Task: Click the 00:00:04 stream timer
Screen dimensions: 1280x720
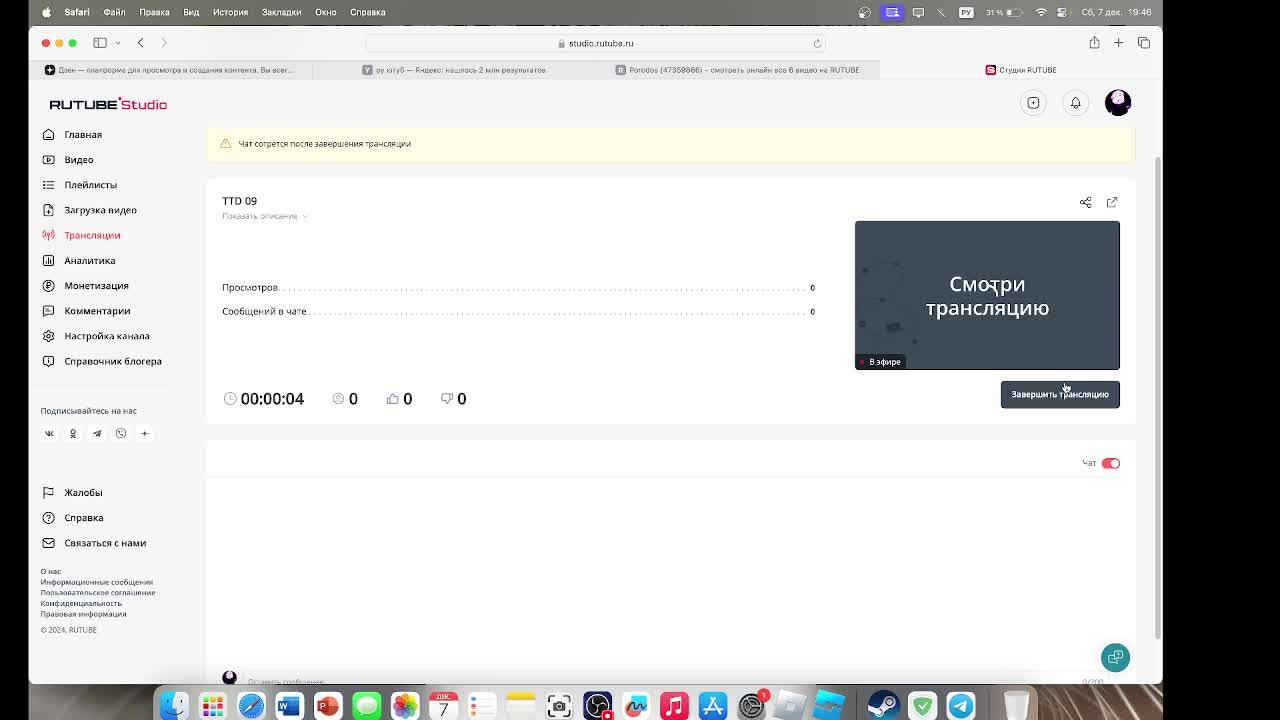Action: (264, 398)
